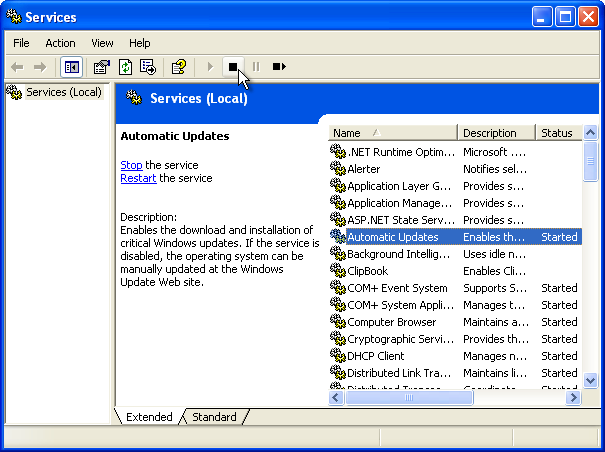605x452 pixels.
Task: Click the Automatic Updates service gear icon
Action: tap(338, 236)
